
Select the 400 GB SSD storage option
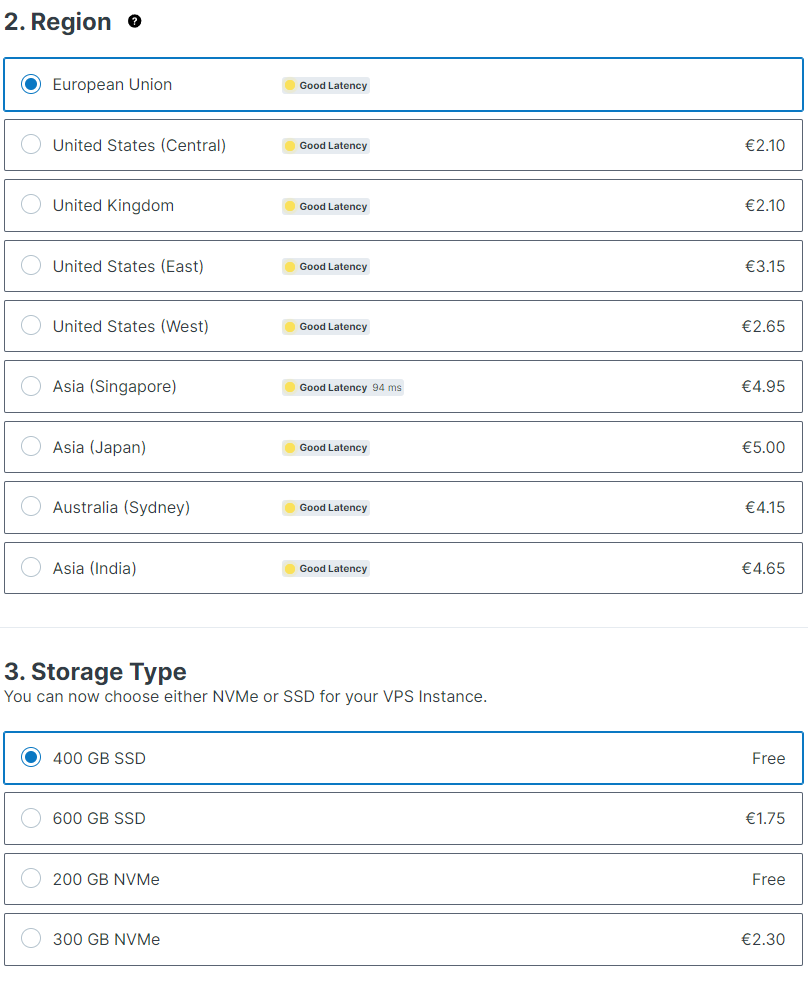pyautogui.click(x=31, y=758)
